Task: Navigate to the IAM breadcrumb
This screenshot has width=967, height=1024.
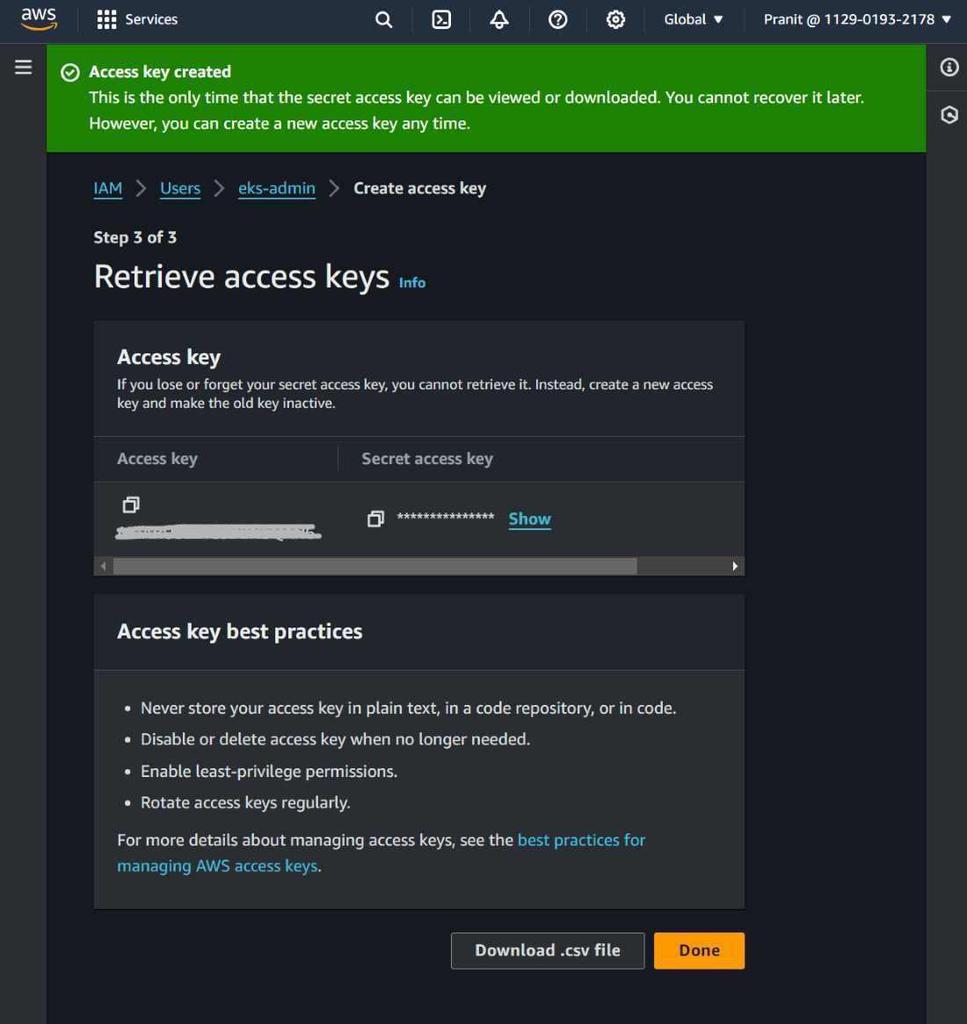Action: coord(107,188)
